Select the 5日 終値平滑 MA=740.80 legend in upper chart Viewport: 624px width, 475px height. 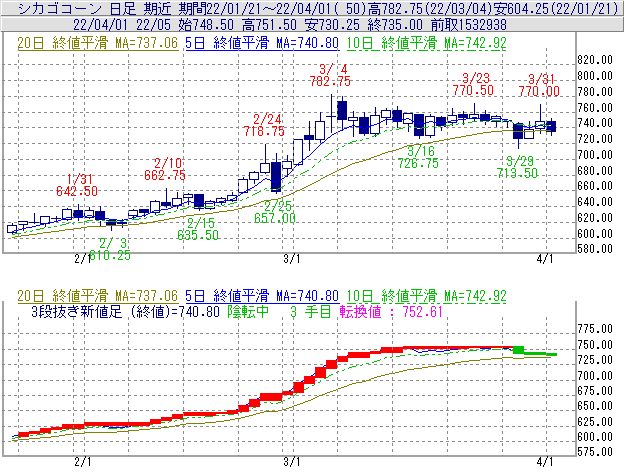(x=262, y=43)
